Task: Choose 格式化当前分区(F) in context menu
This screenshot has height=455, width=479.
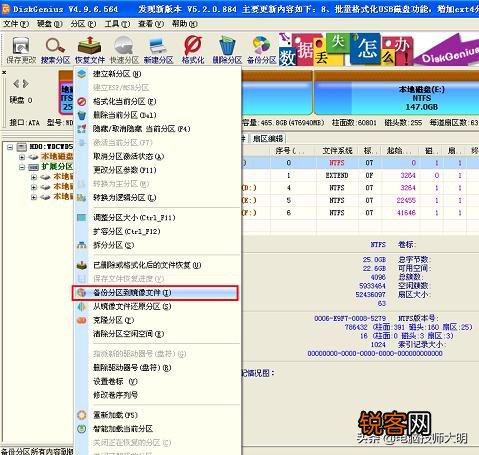Action: pyautogui.click(x=157, y=101)
